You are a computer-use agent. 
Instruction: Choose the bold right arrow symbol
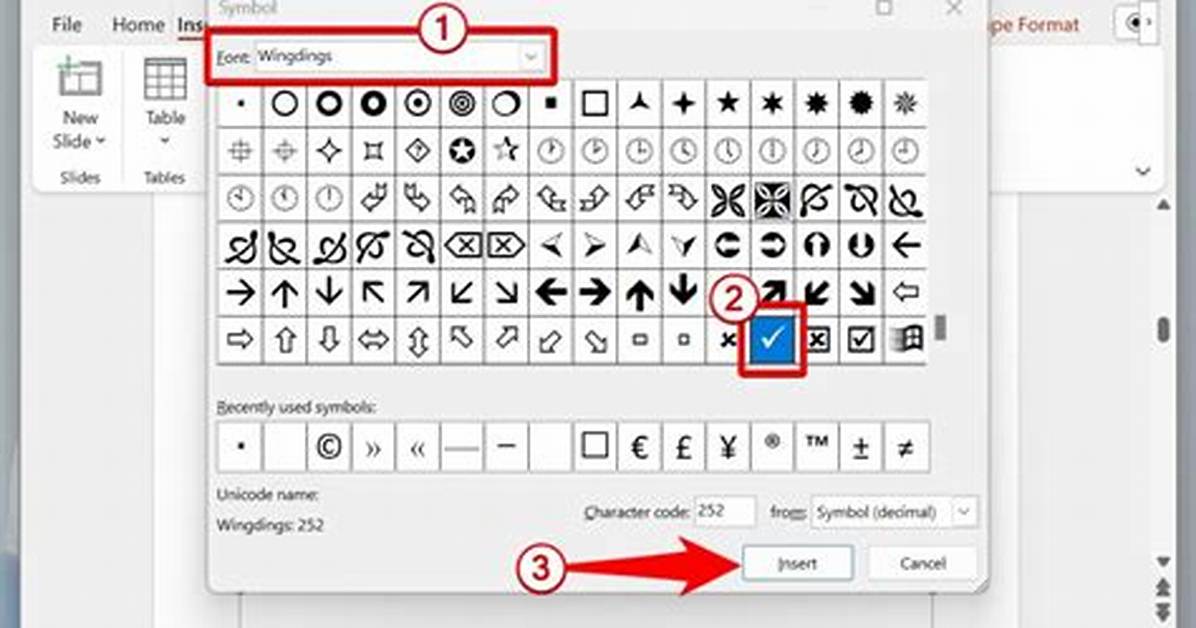click(x=595, y=292)
